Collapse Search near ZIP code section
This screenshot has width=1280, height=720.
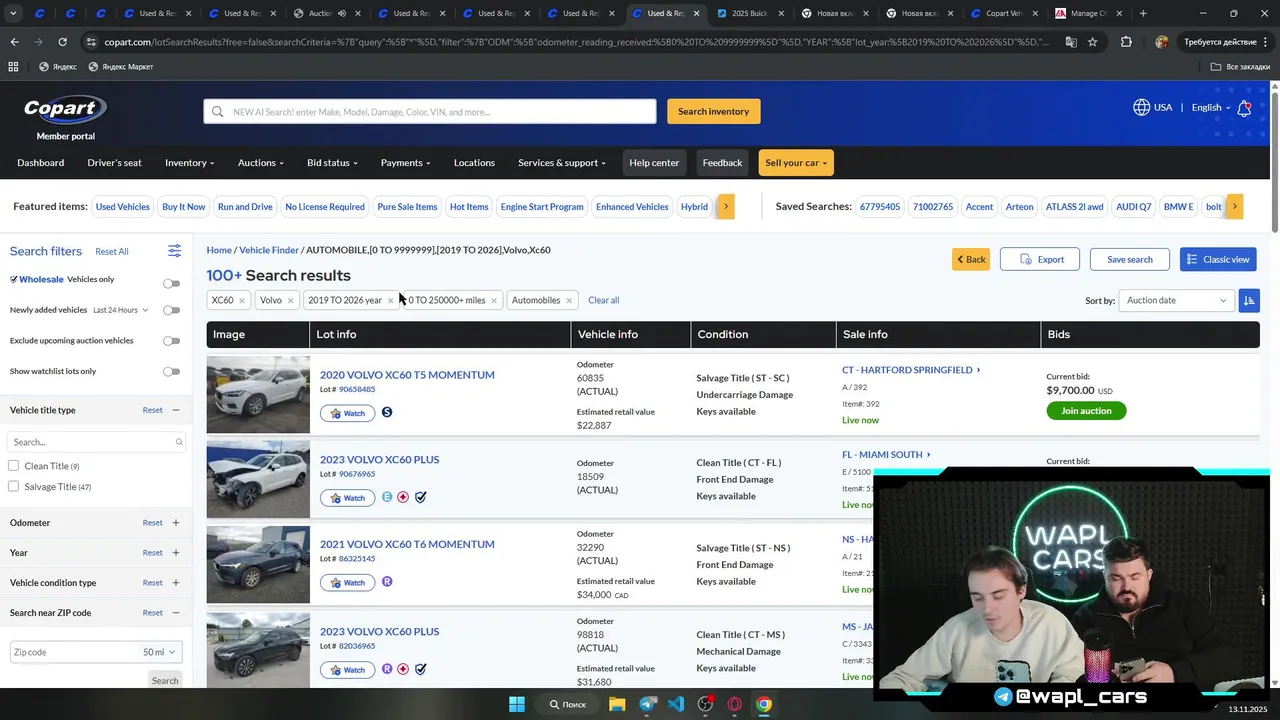point(176,612)
